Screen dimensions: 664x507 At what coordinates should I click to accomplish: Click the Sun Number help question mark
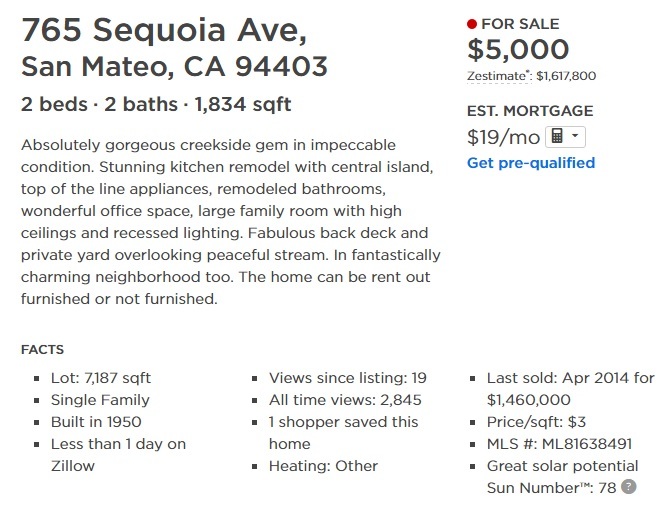628,487
